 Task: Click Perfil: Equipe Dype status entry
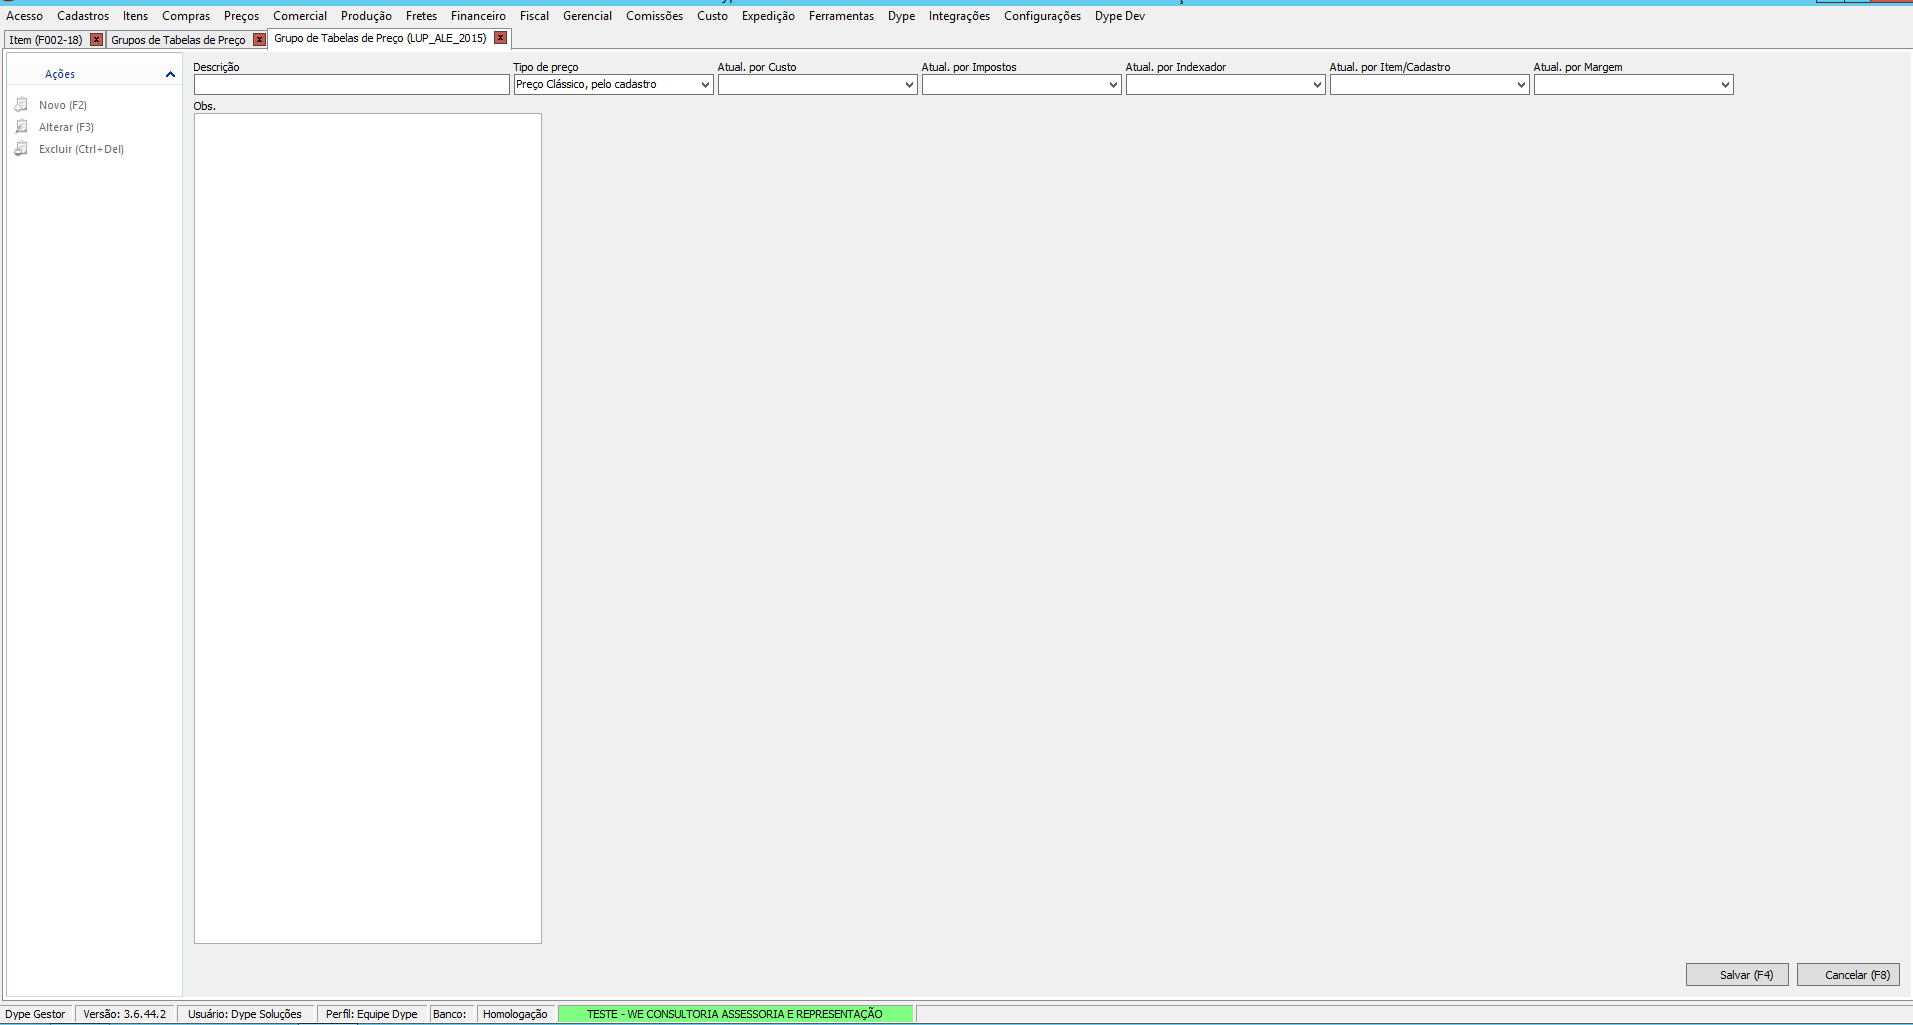click(371, 1014)
